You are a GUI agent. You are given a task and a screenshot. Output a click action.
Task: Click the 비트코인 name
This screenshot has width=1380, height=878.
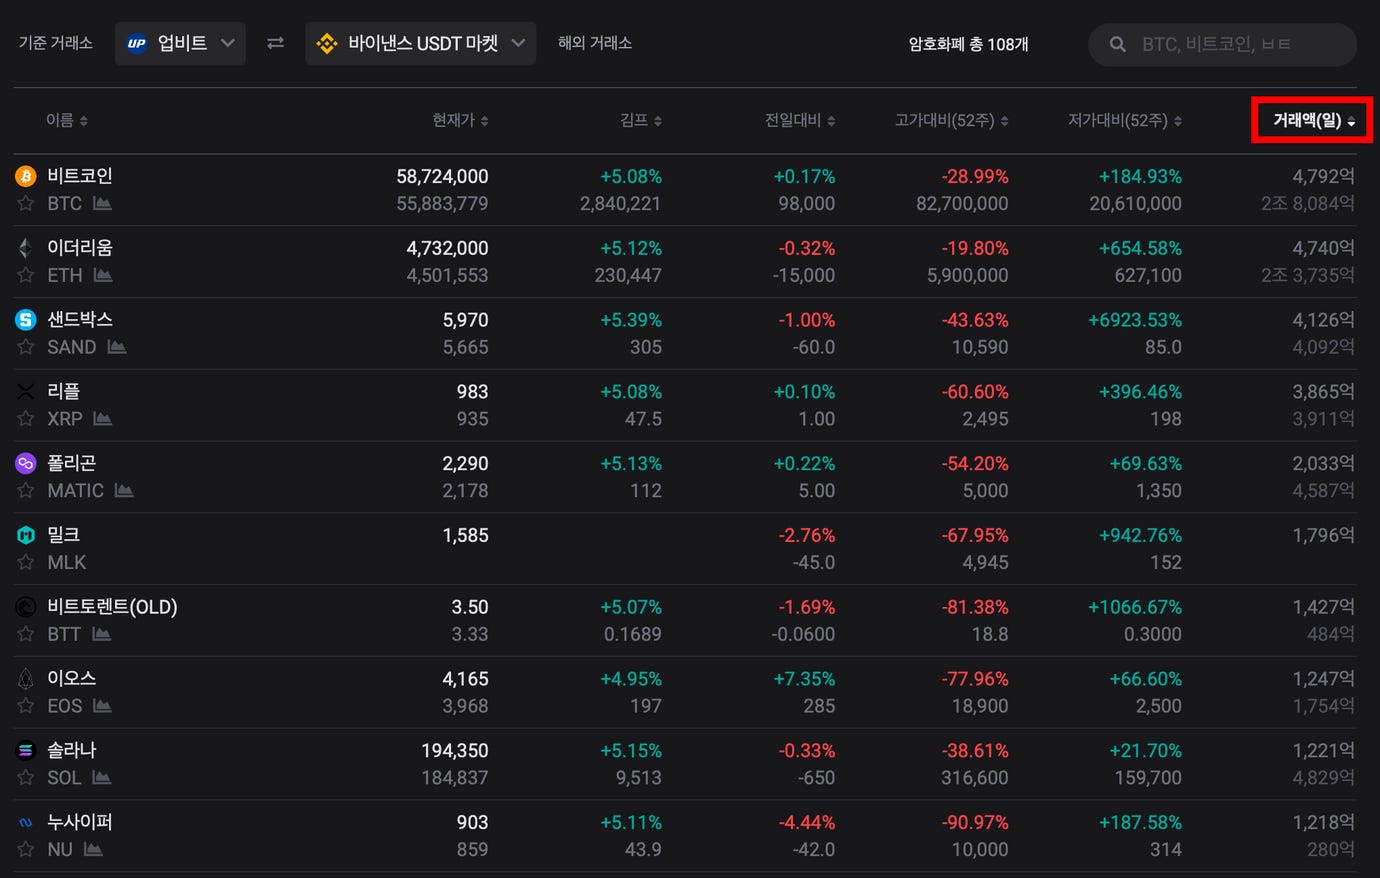(x=80, y=176)
